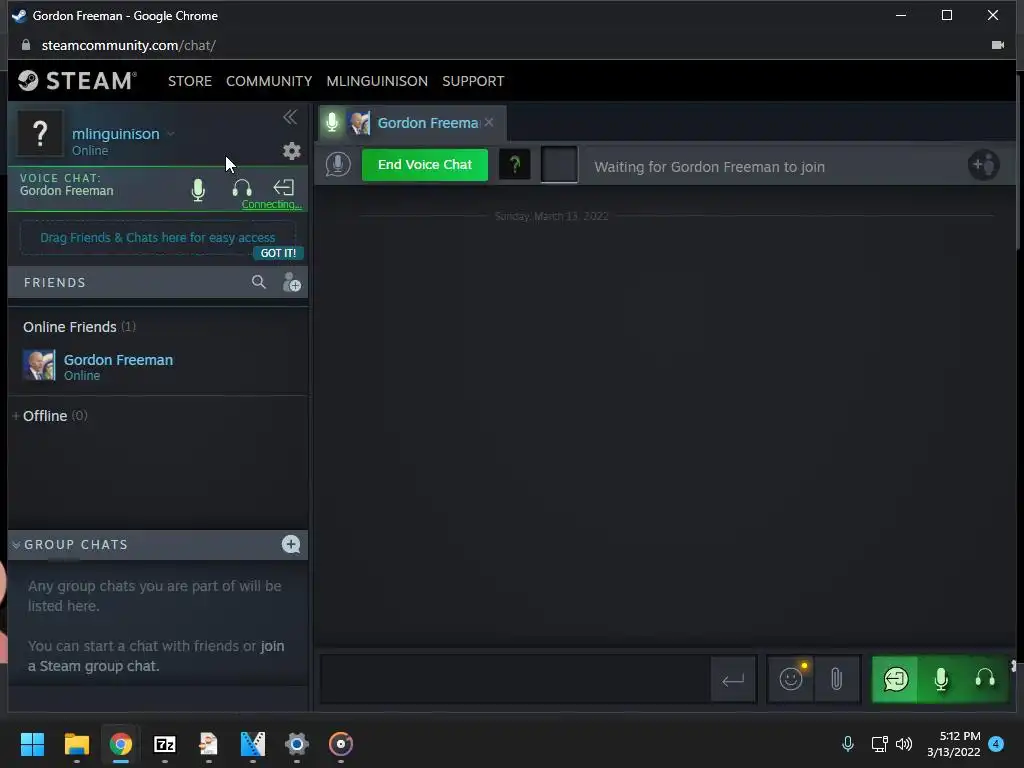Collapse the friends sidebar with double chevron
Screen dimensions: 1024x768
tap(290, 118)
